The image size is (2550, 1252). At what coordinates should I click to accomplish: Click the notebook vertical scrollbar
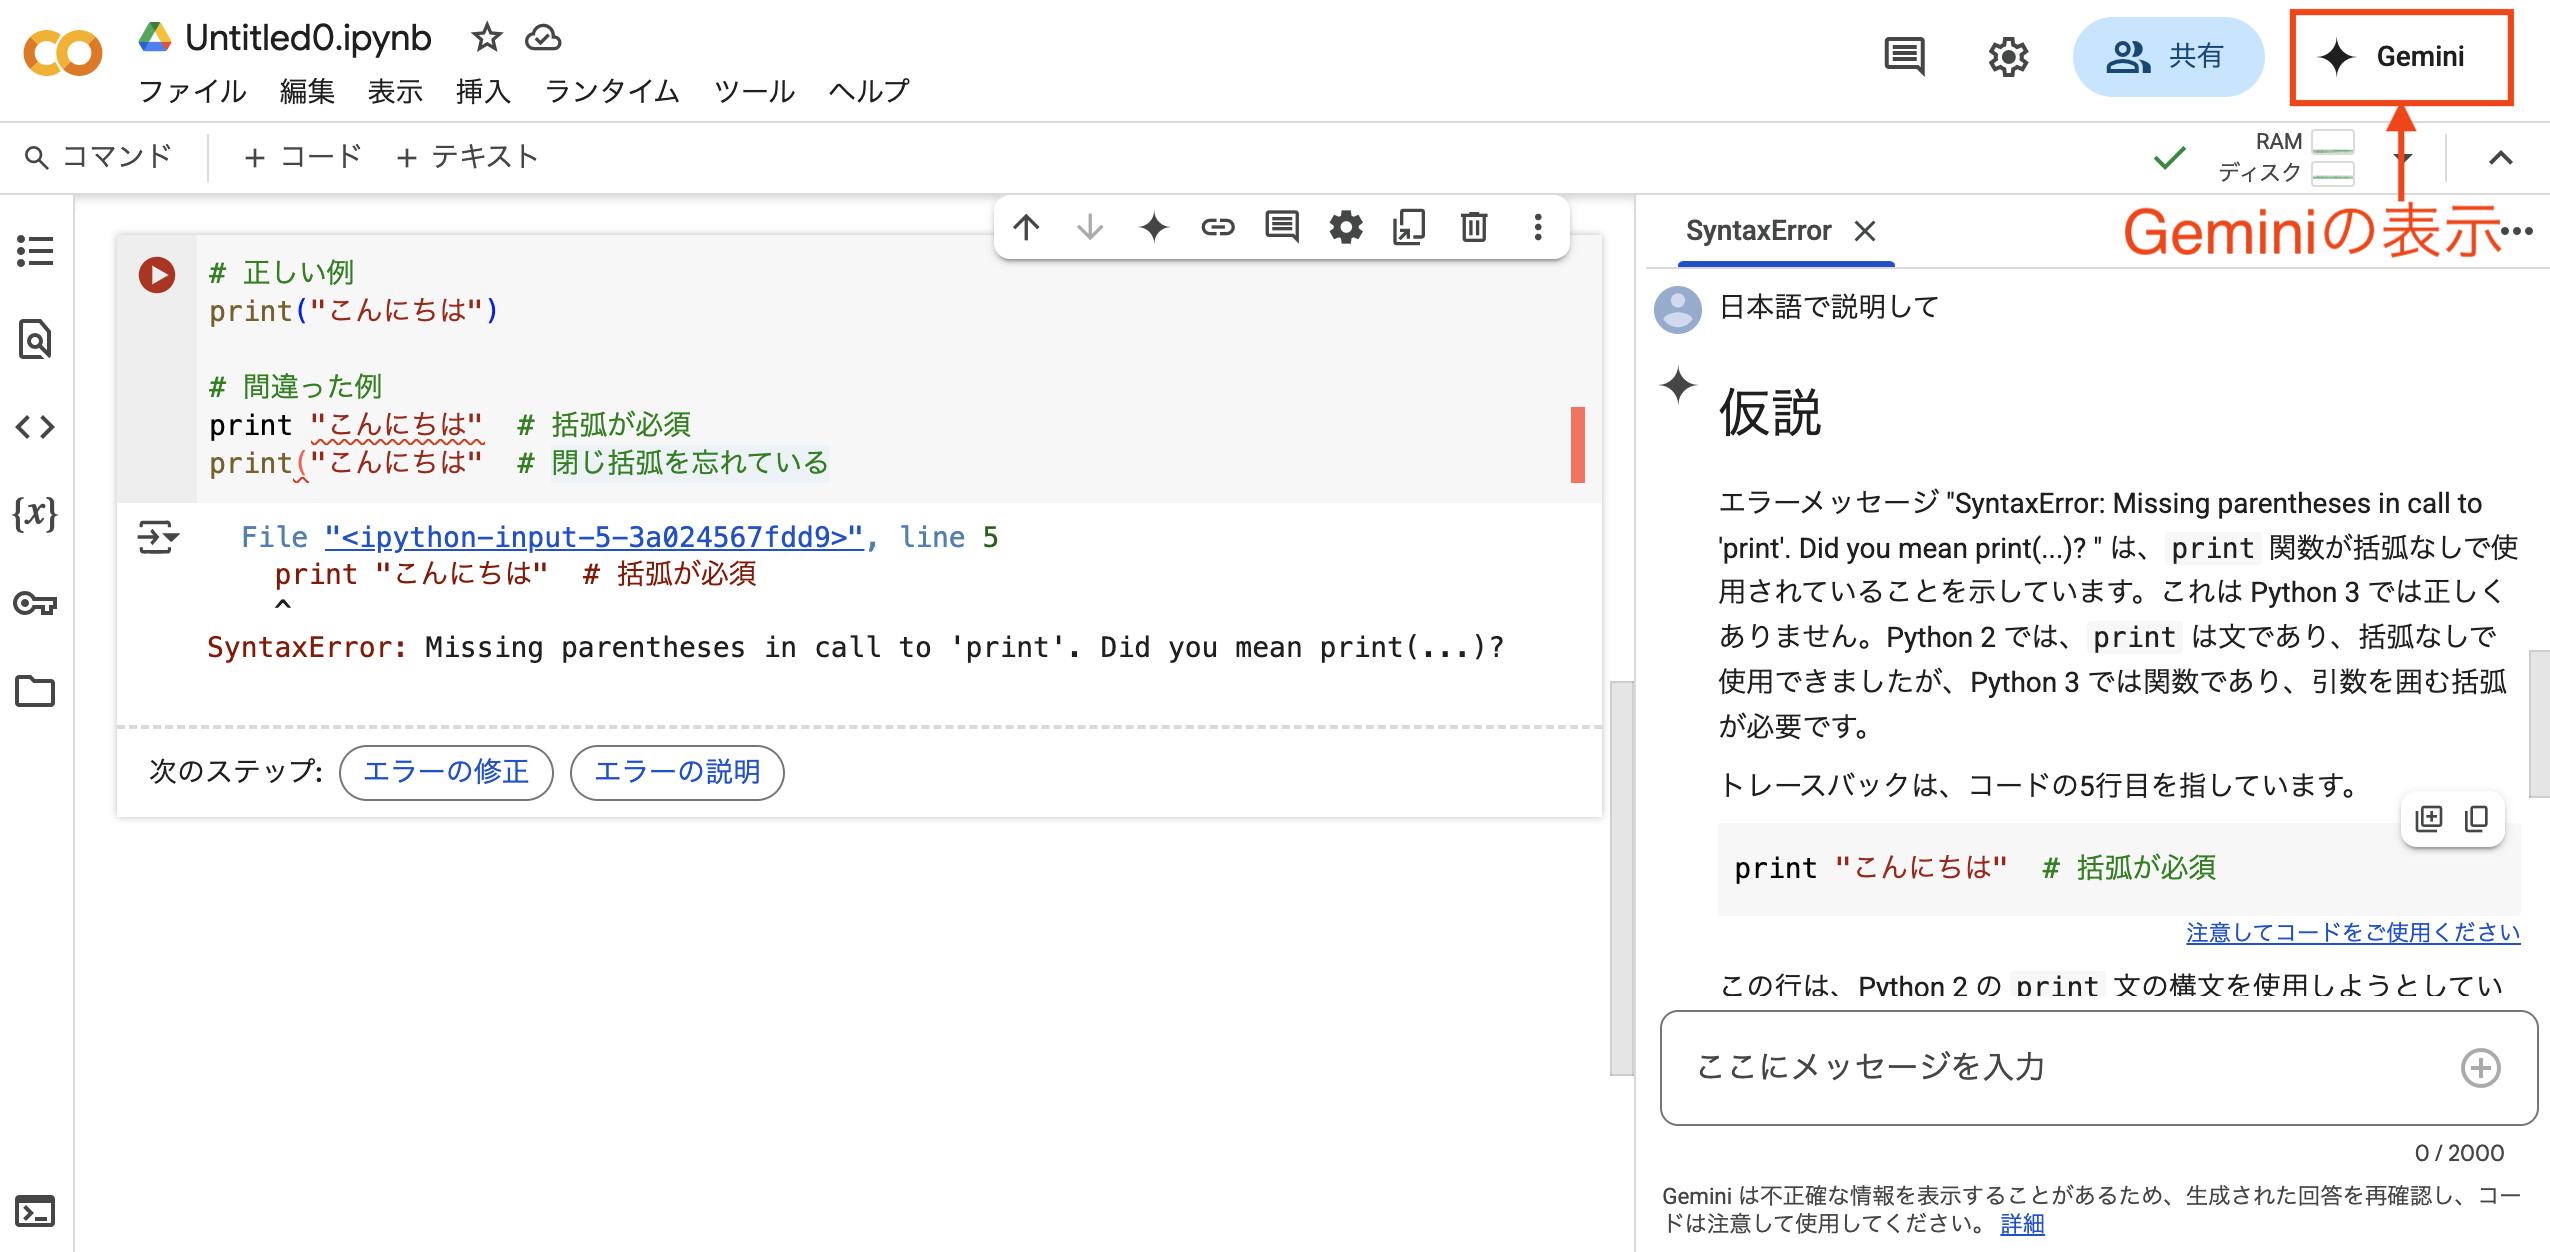coord(1621,878)
